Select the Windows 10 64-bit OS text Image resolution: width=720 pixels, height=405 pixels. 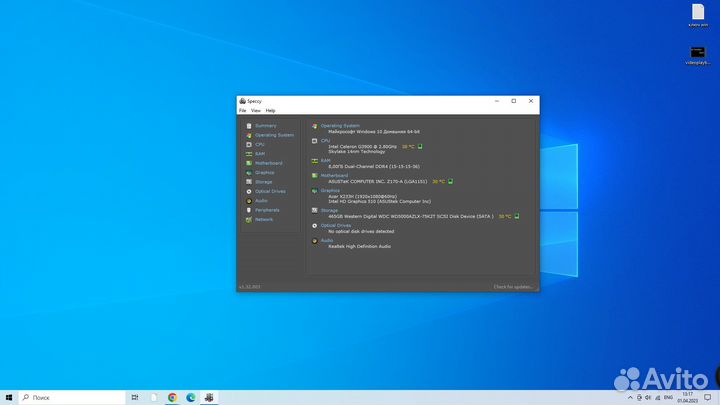(374, 132)
